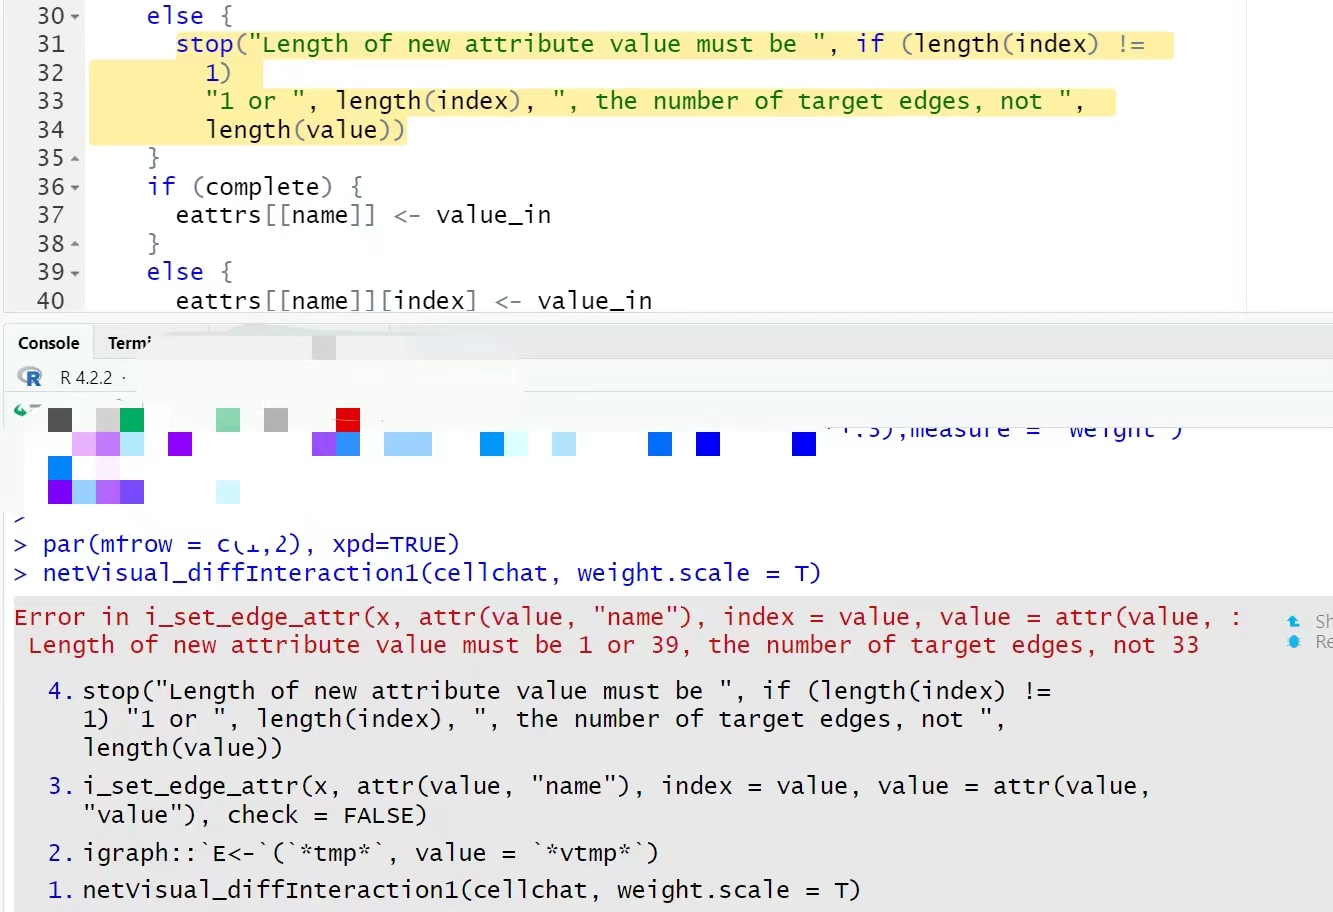1333x912 pixels.
Task: Click line number 37 in the editor gutter
Action: pos(51,214)
